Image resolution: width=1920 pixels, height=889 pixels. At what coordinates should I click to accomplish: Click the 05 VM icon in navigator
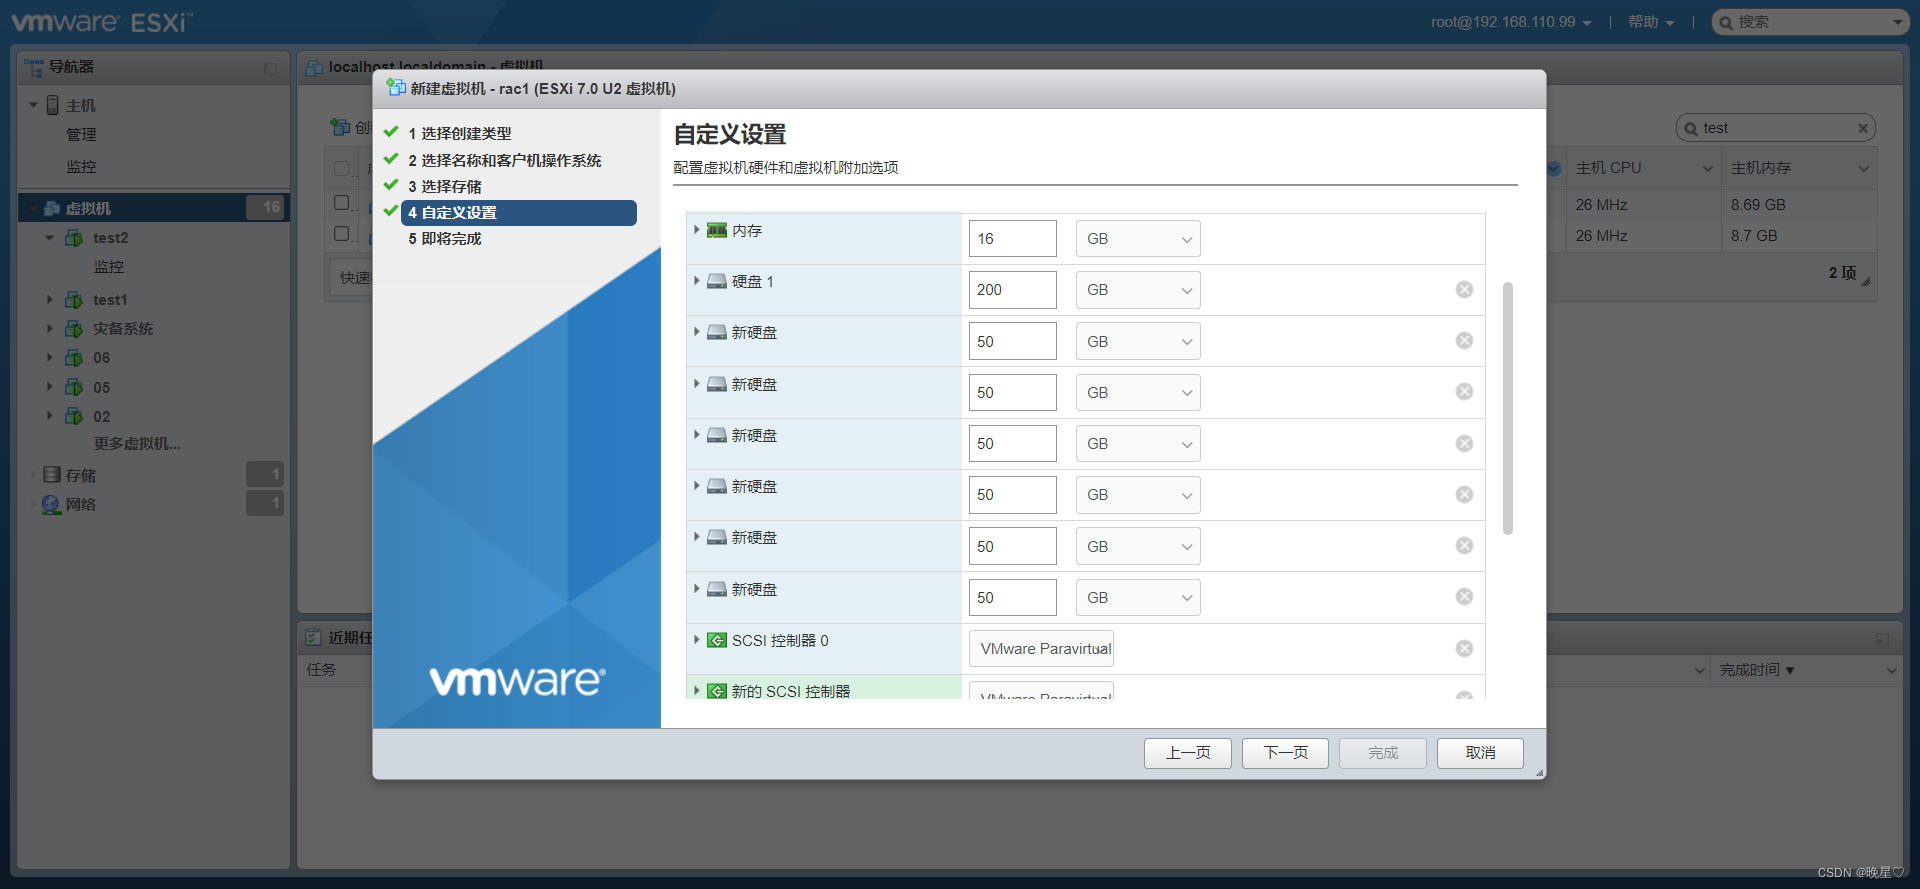(x=74, y=388)
